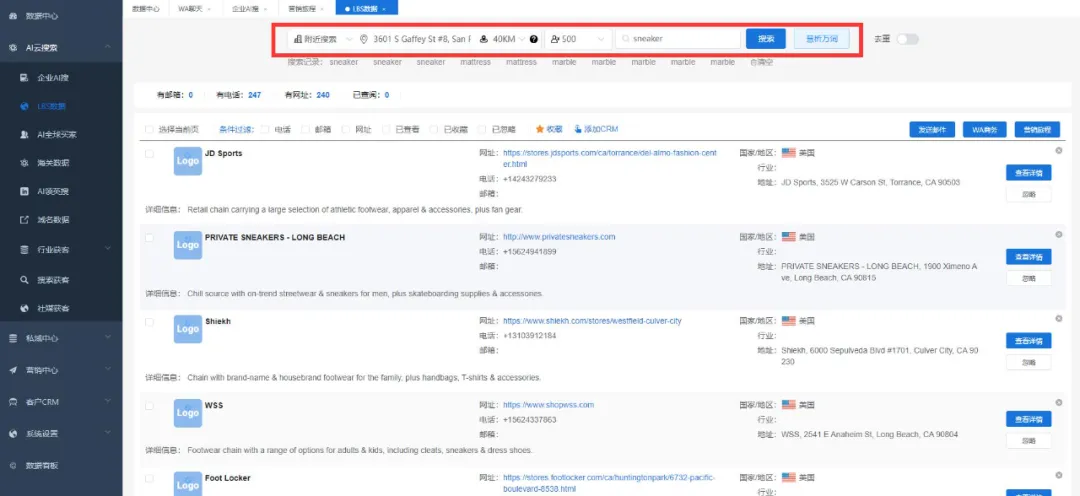Open the 附近搜索 search mode dropdown
1080x496 pixels.
click(322, 39)
